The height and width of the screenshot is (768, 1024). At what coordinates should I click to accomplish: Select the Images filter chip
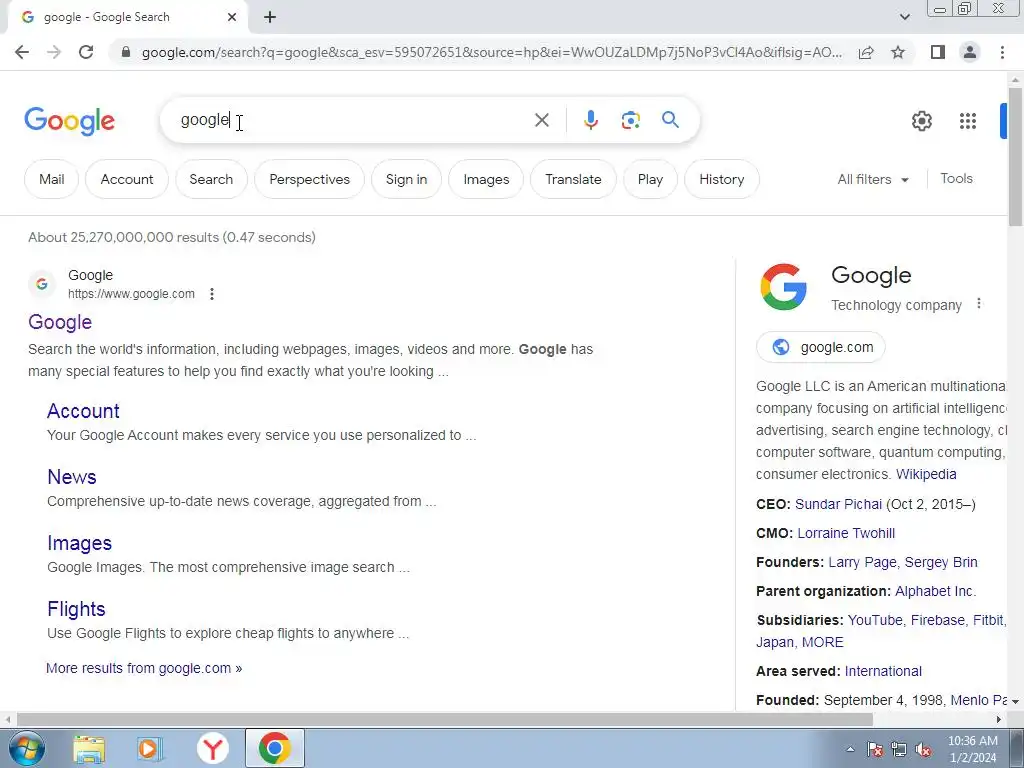486,179
